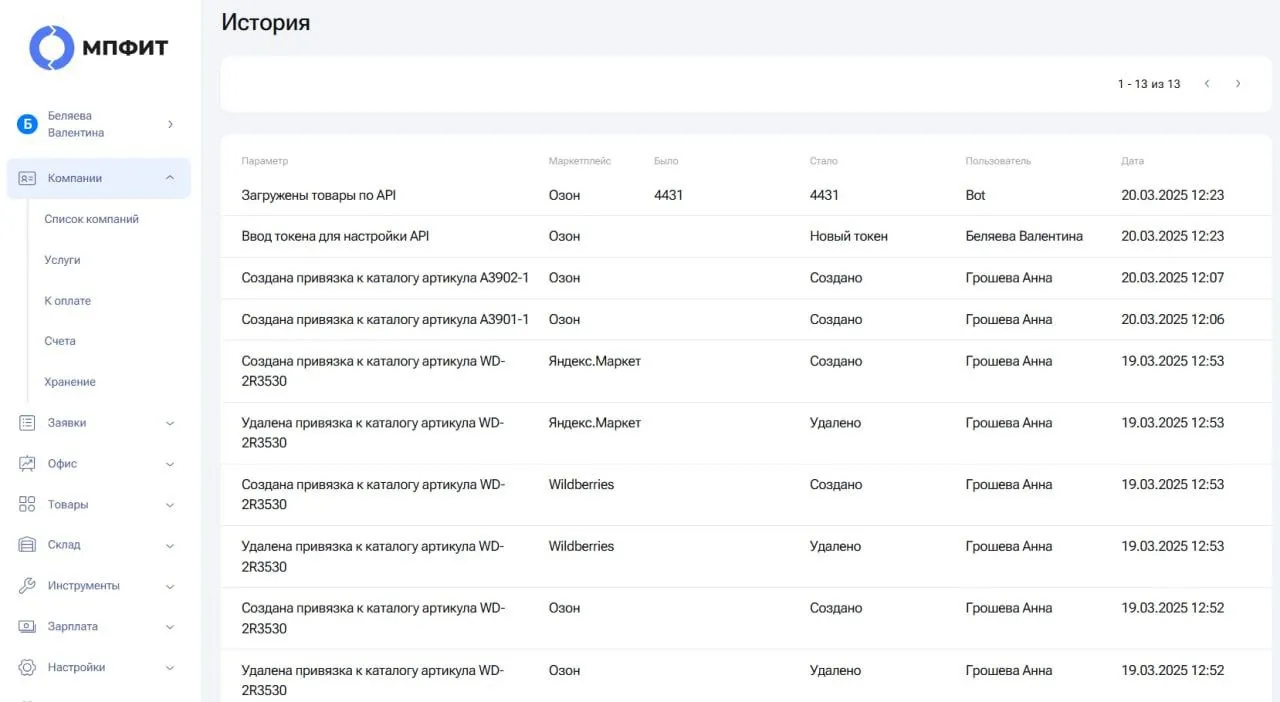Expand the Товары section chevron
The height and width of the screenshot is (702, 1280).
(x=170, y=505)
